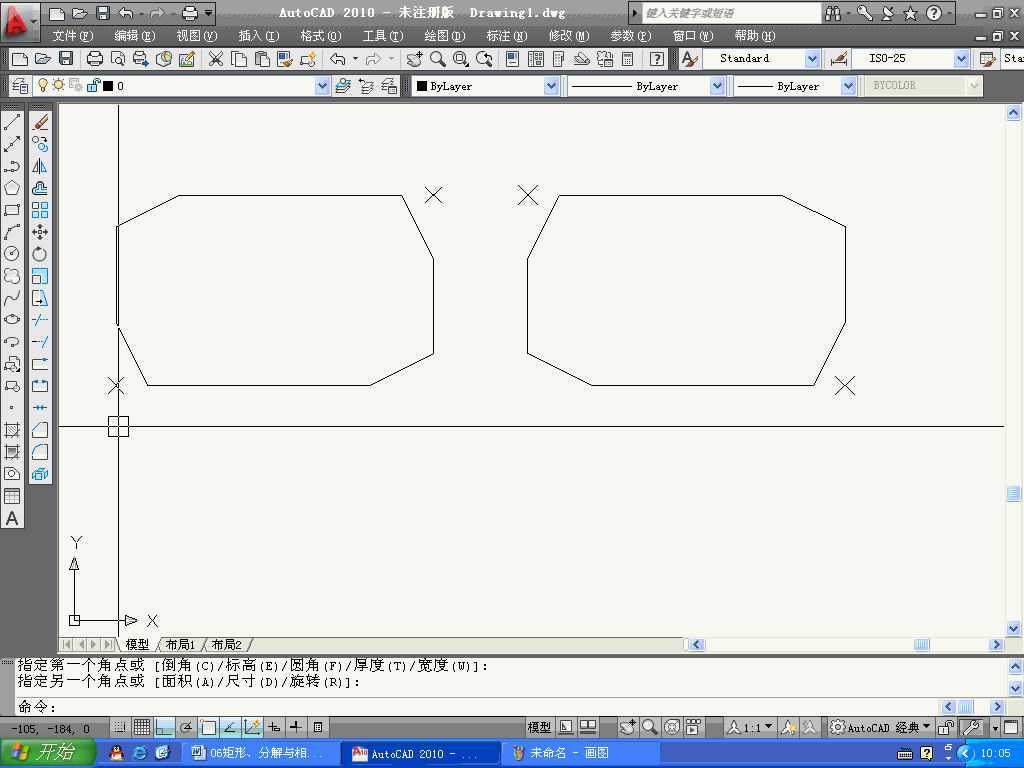Select the Hatch tool
Image resolution: width=1024 pixels, height=768 pixels.
coord(12,430)
